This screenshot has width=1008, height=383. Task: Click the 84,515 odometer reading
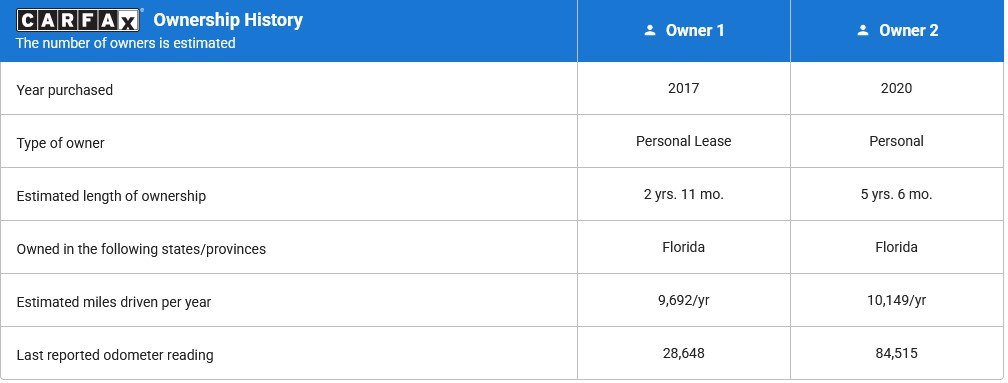[896, 353]
